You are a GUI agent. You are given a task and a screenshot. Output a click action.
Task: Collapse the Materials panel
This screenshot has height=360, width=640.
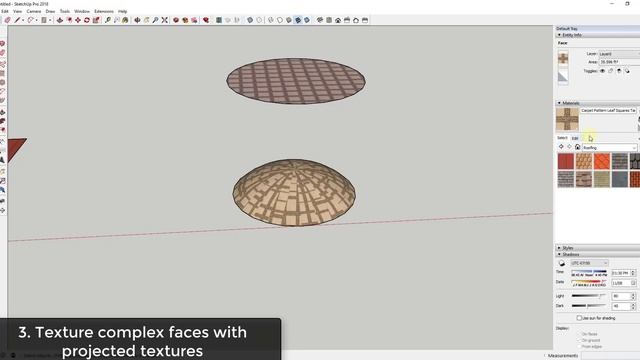(559, 103)
